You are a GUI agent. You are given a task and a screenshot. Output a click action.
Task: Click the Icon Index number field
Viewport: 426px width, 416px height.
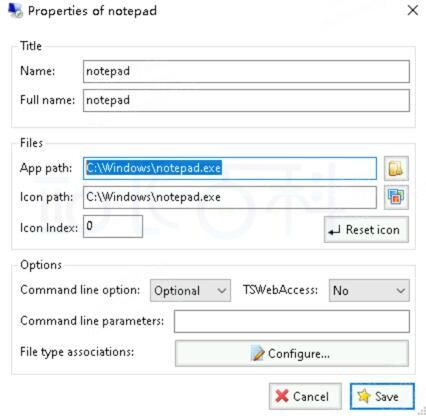tap(113, 226)
